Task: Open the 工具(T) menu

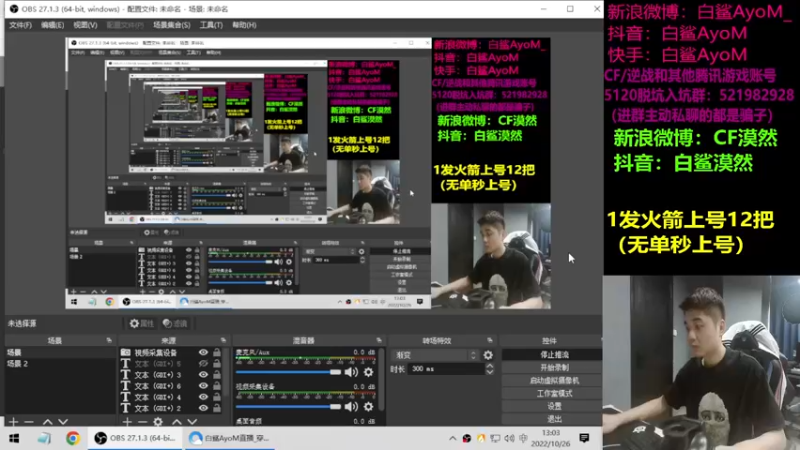Action: point(211,25)
